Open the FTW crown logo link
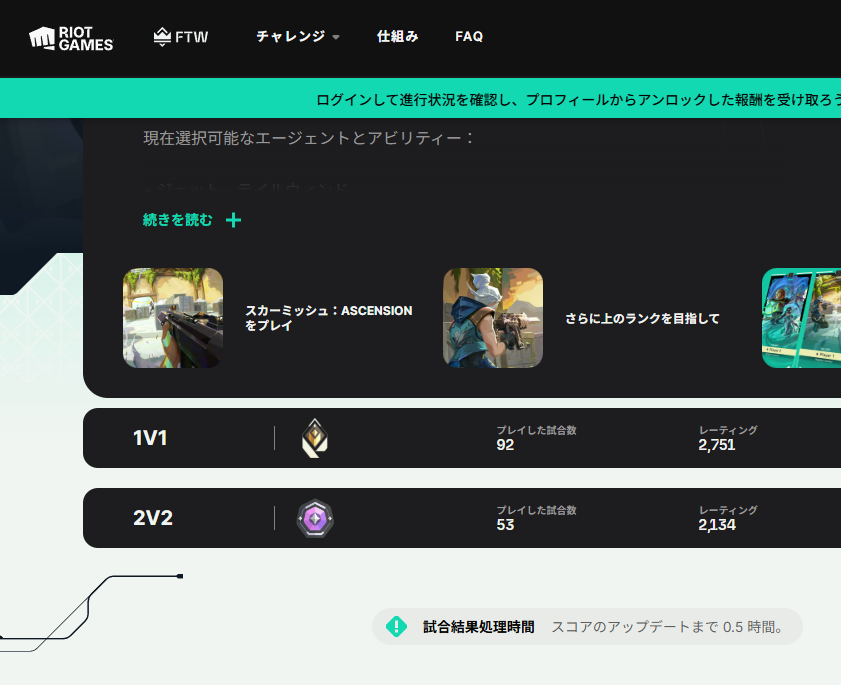Viewport: 841px width, 685px height. (181, 37)
